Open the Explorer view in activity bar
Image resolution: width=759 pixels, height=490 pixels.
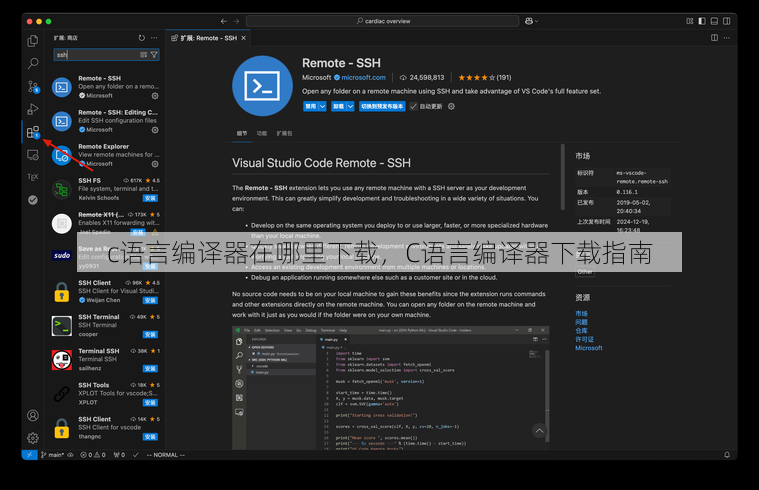[x=33, y=41]
